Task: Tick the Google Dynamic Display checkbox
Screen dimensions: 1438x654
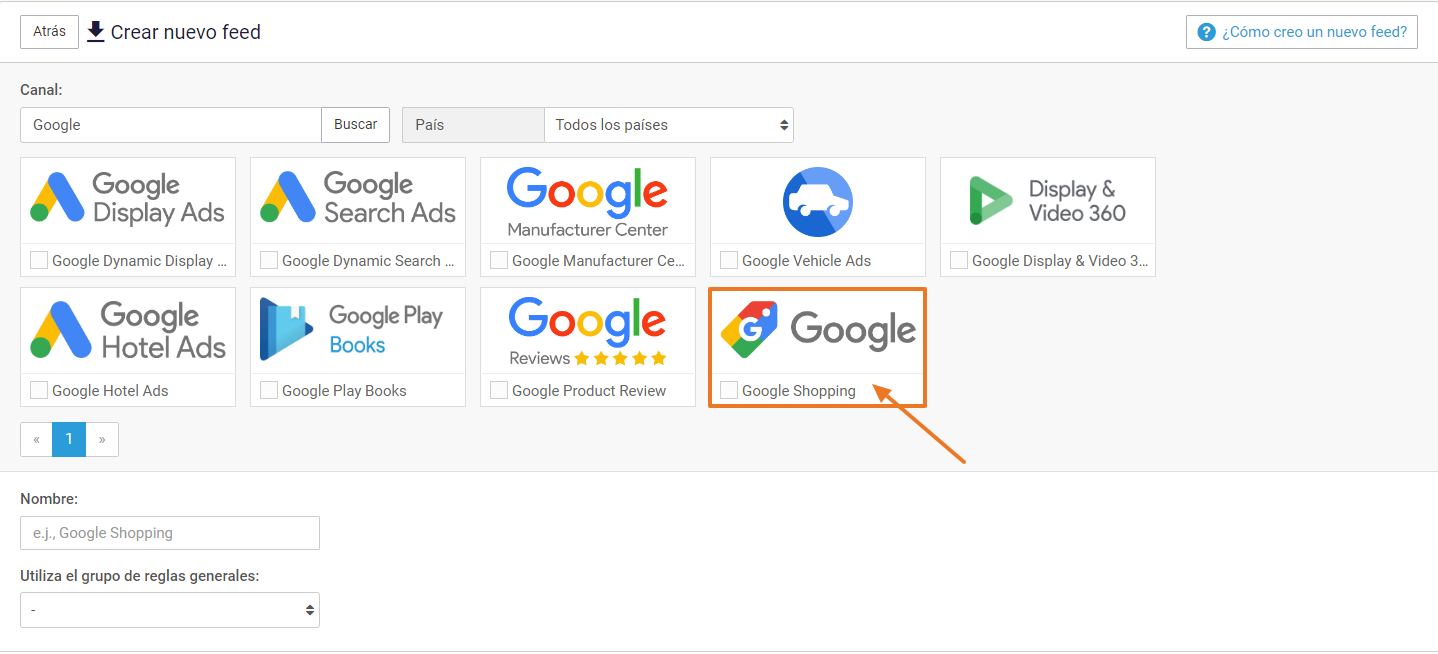Action: pyautogui.click(x=39, y=260)
